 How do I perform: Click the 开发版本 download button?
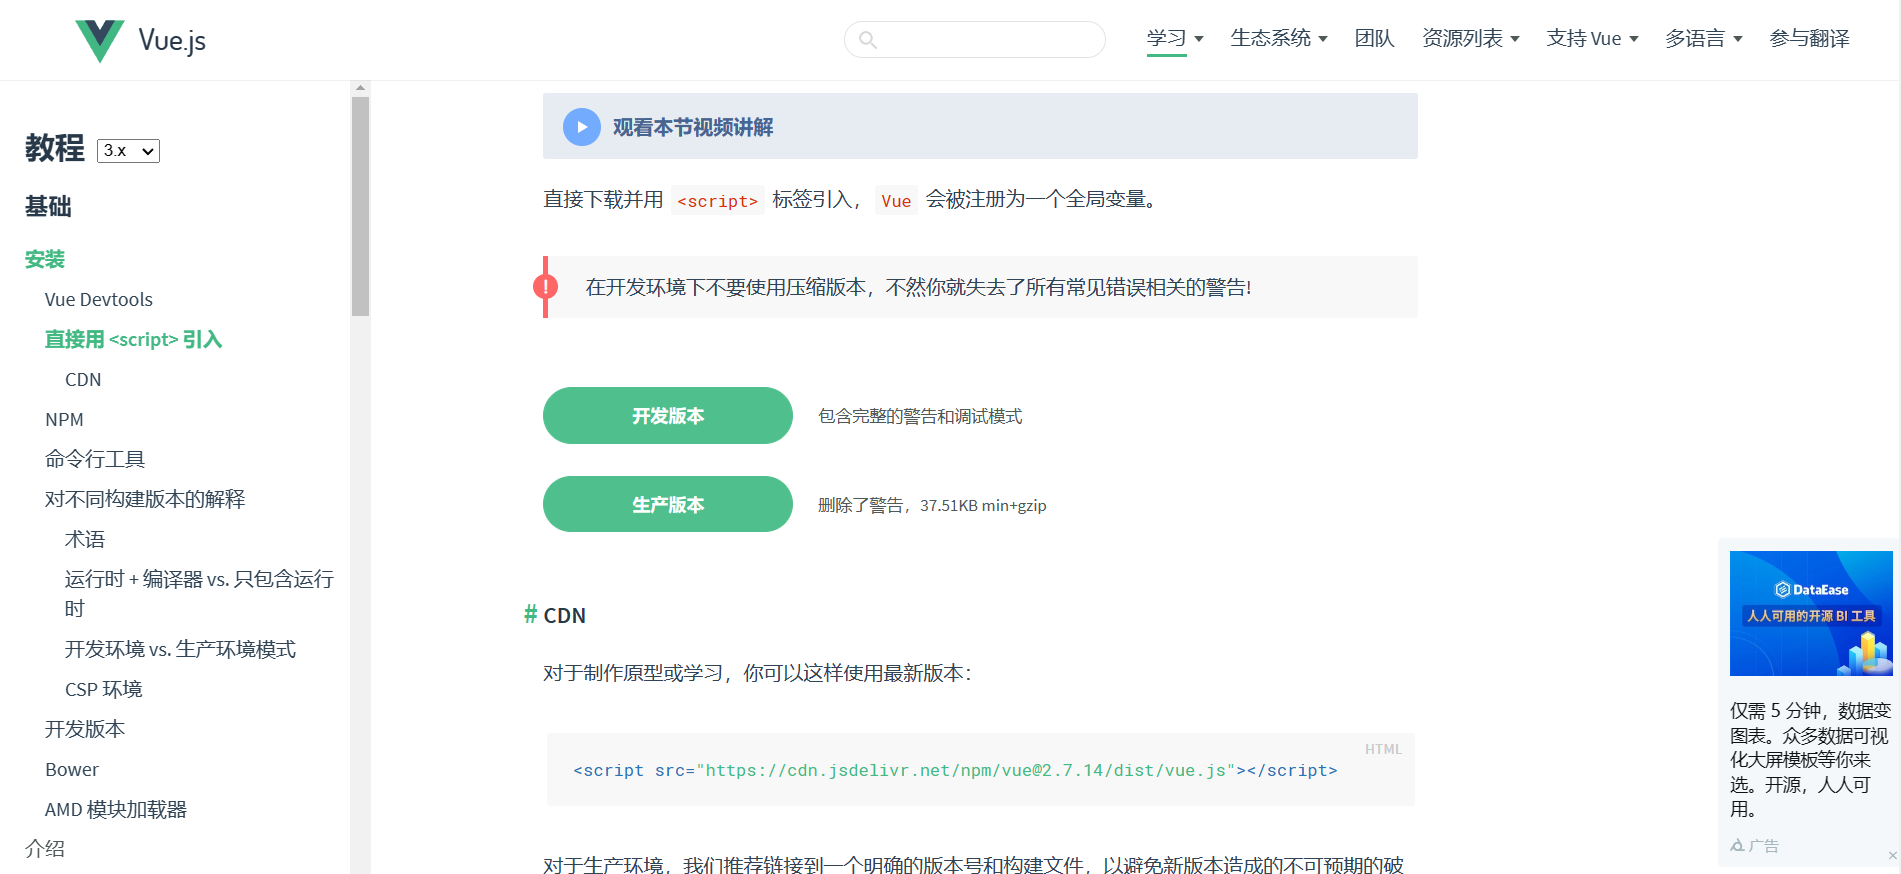tap(668, 416)
